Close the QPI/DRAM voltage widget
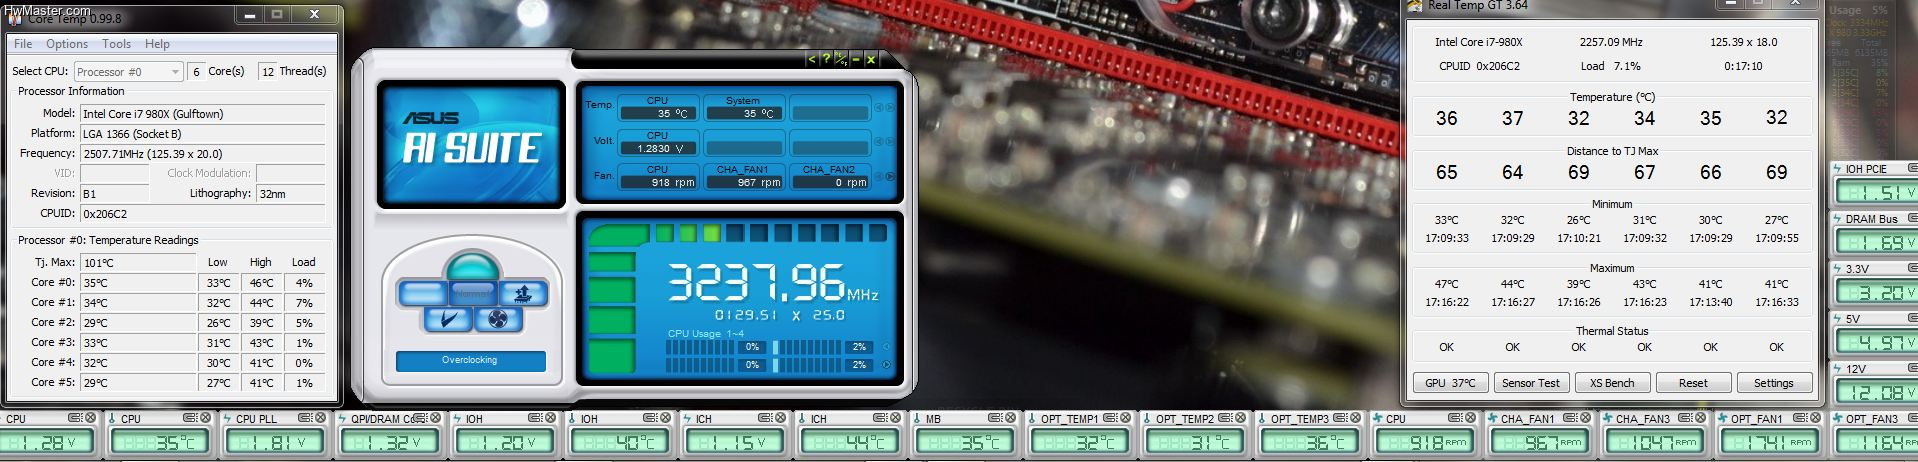This screenshot has height=462, width=1918. (435, 418)
